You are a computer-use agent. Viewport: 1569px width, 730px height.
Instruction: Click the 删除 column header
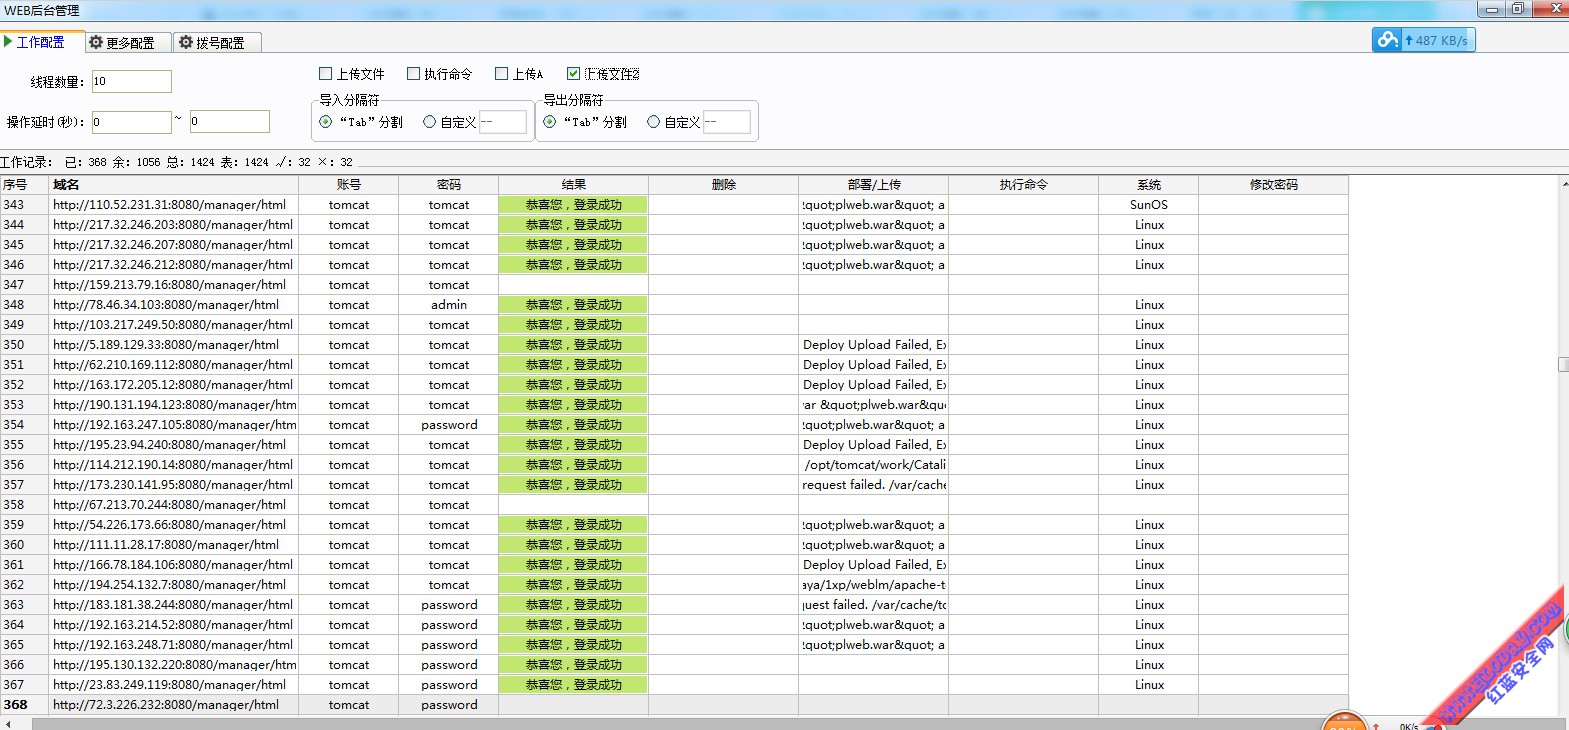[723, 185]
